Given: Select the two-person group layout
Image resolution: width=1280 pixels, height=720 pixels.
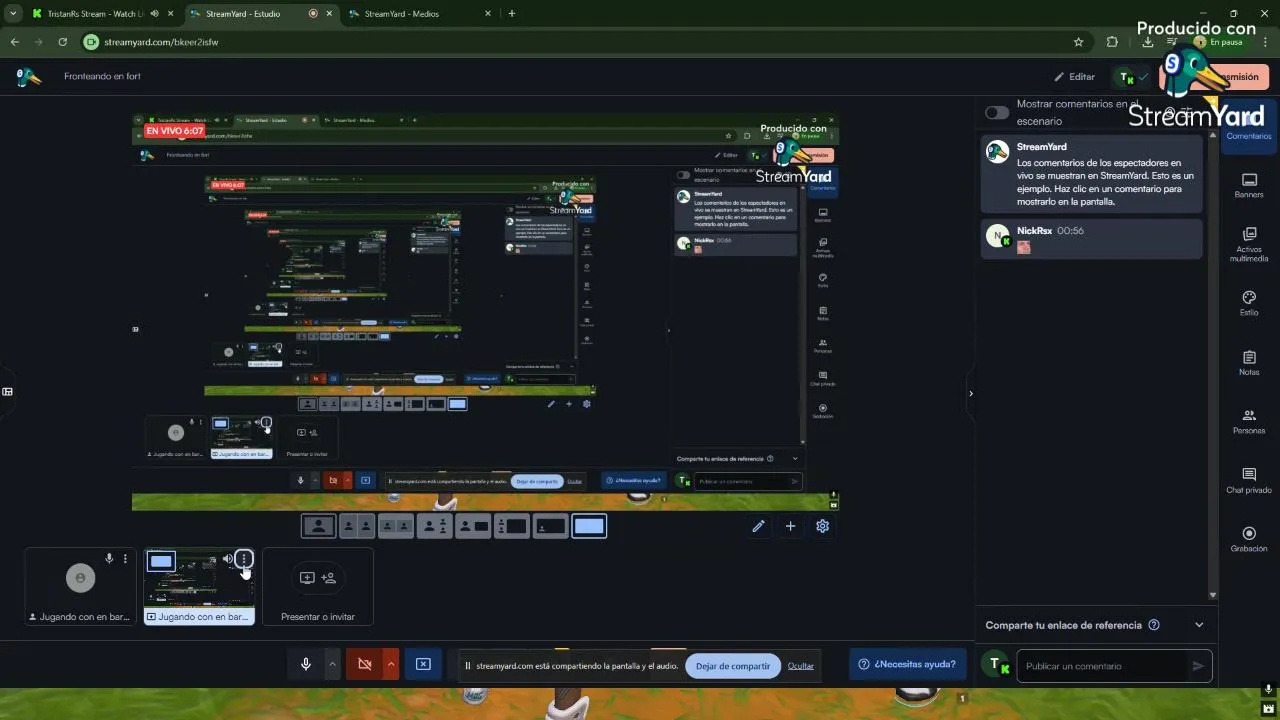Looking at the screenshot, I should pos(396,526).
